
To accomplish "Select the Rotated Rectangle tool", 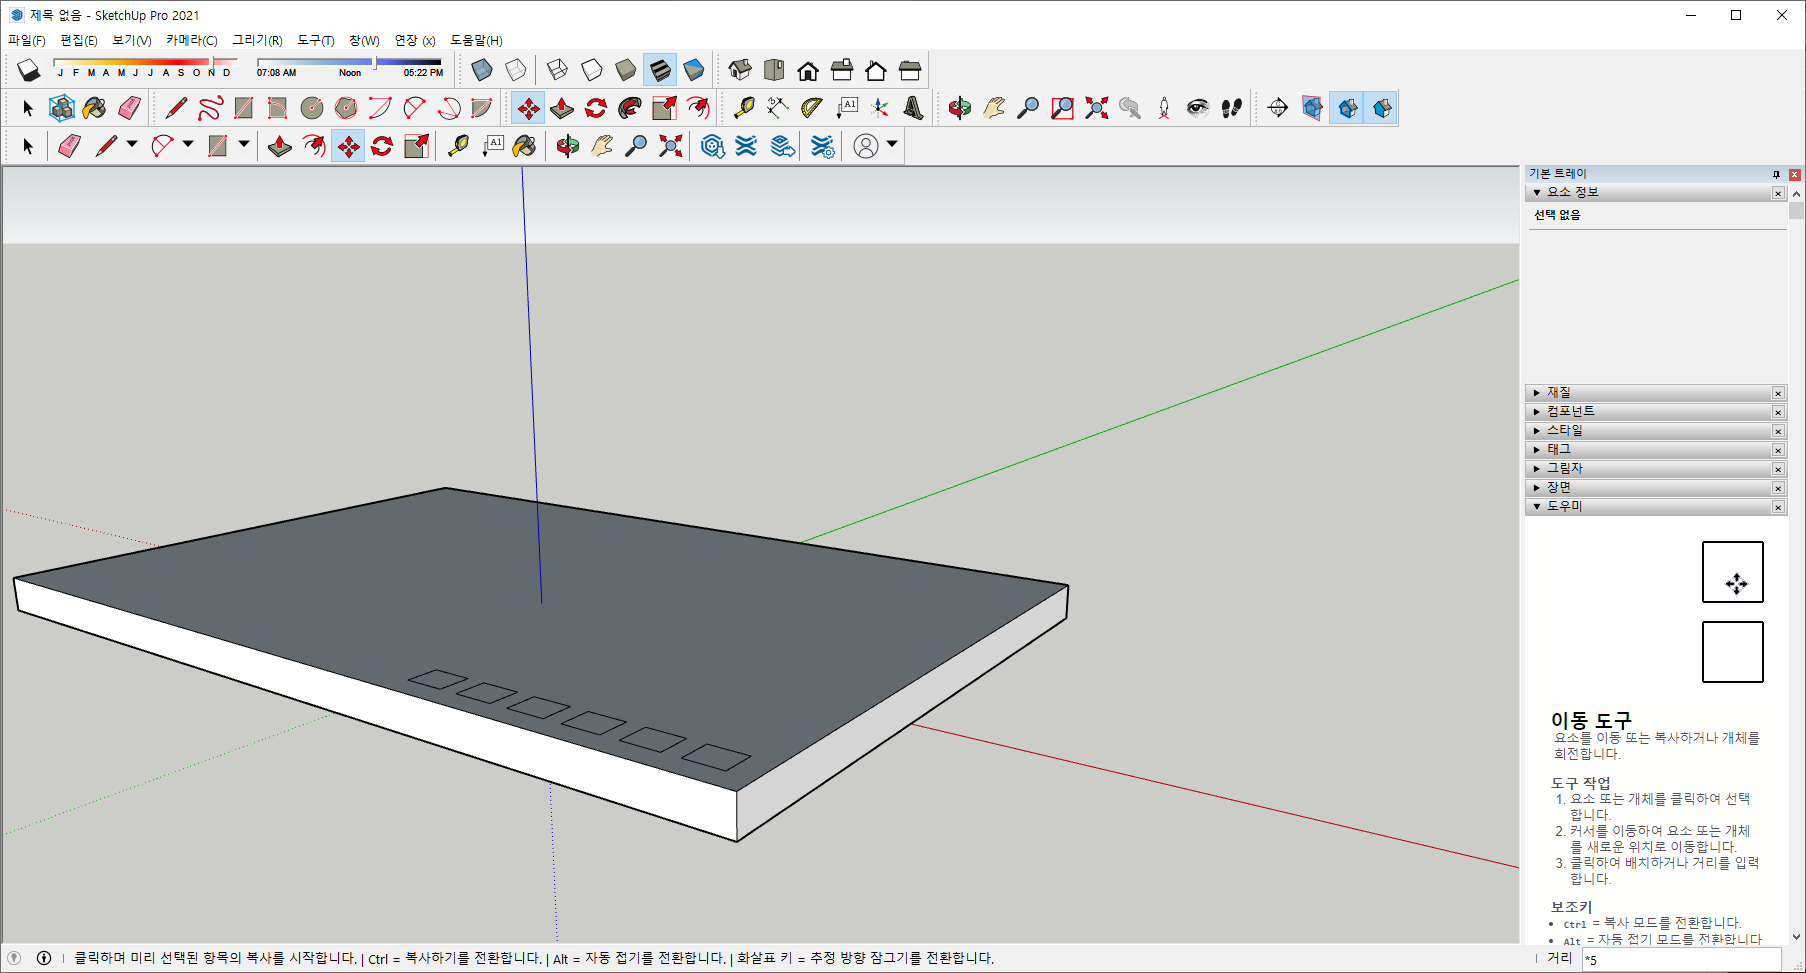I will click(x=278, y=108).
